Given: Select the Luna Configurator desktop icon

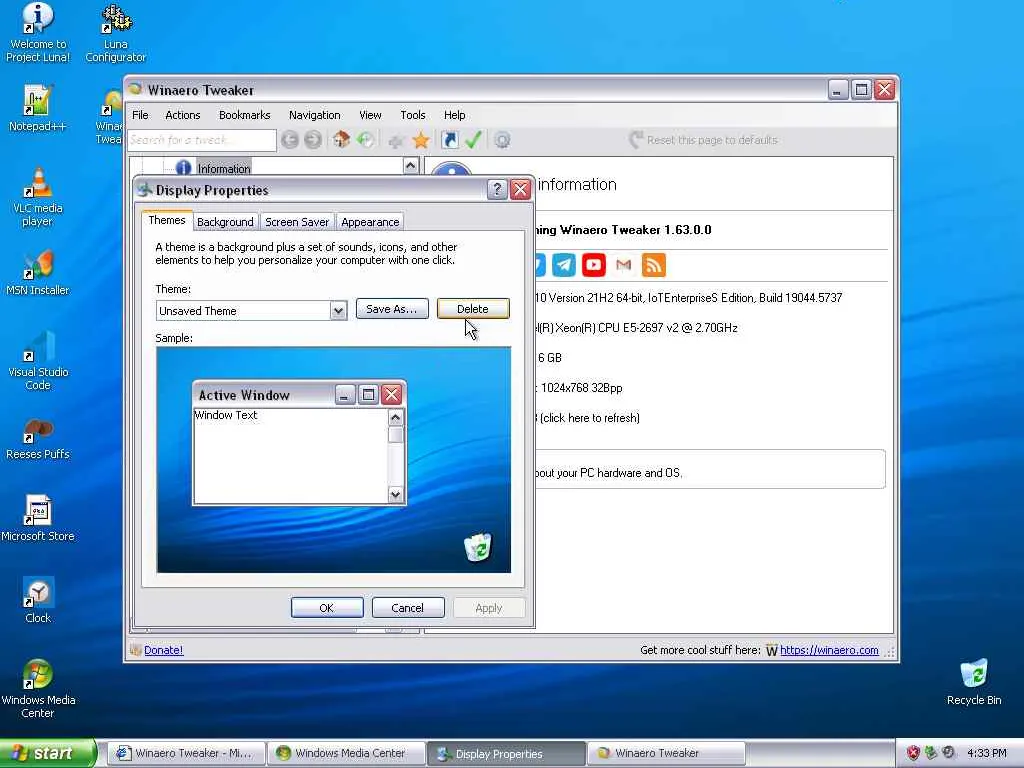Looking at the screenshot, I should [x=116, y=33].
